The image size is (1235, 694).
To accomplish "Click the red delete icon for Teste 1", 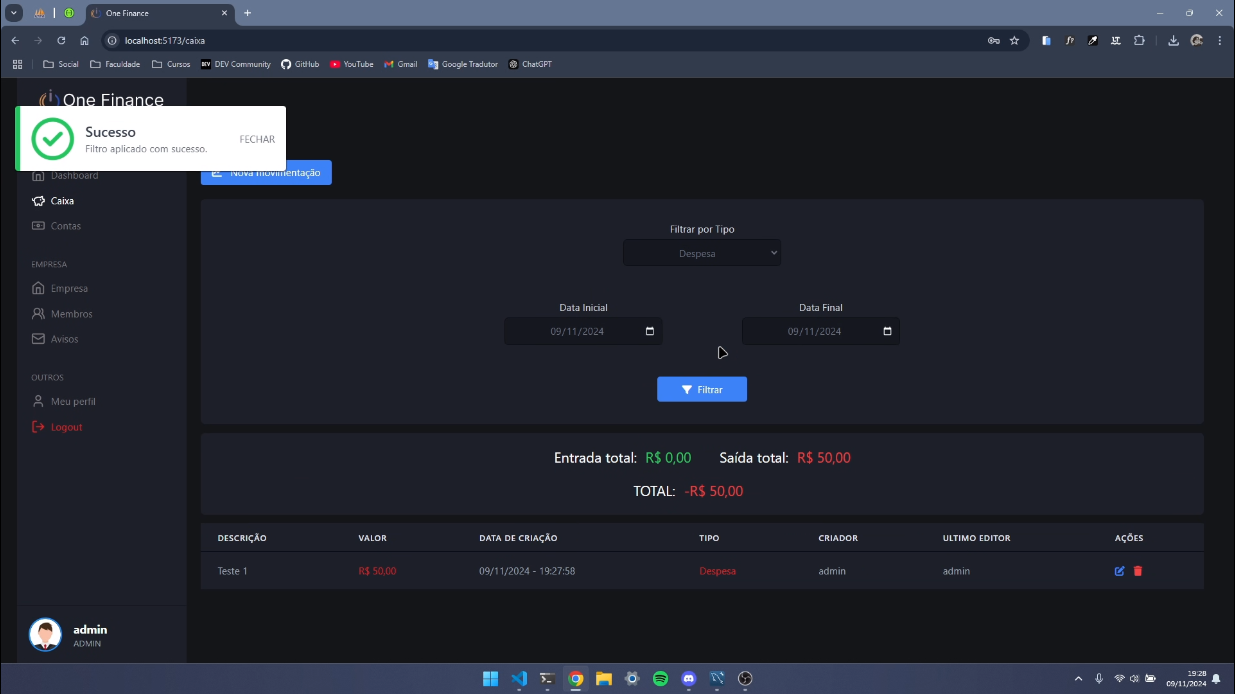I will tap(1138, 571).
